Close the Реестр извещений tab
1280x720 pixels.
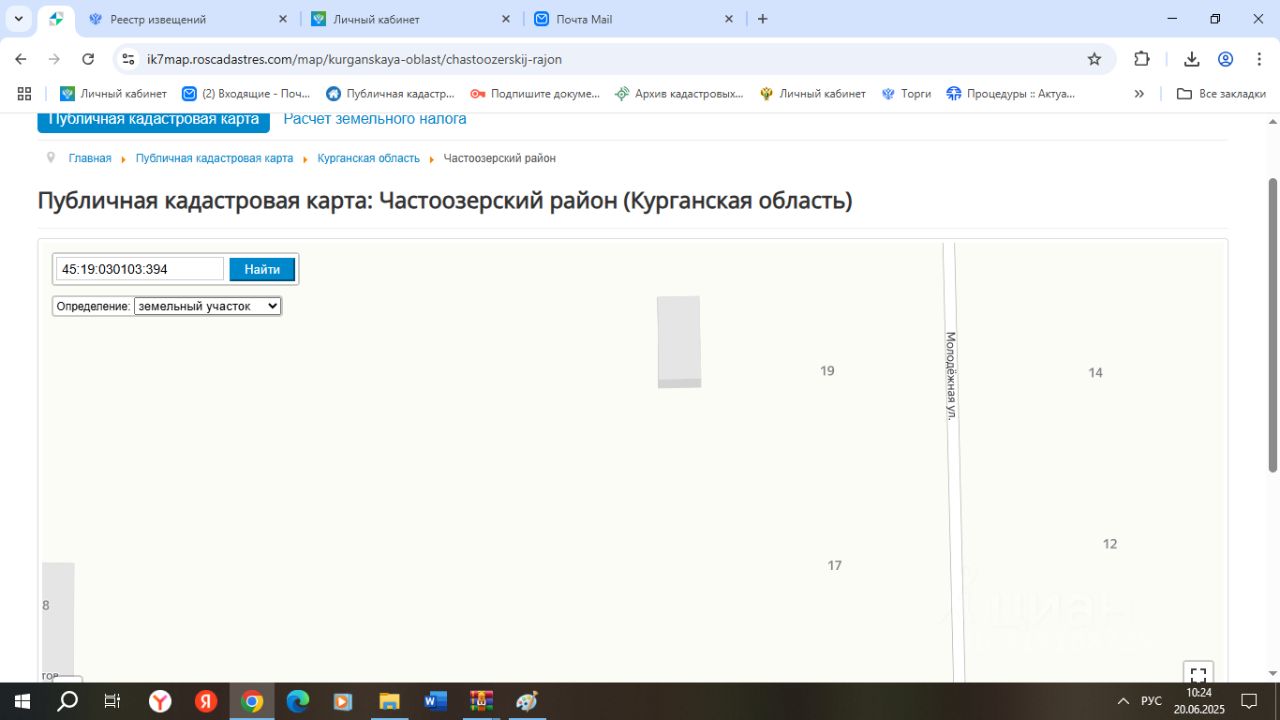(282, 19)
